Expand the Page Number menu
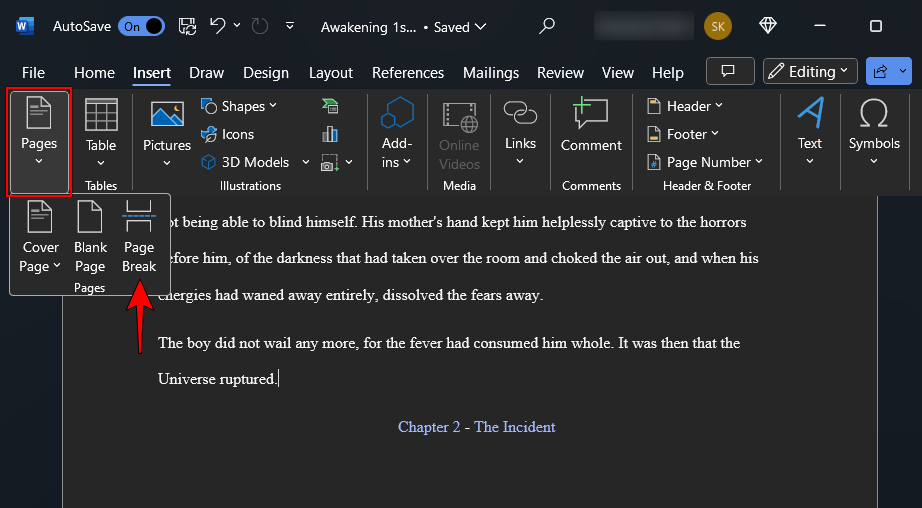 pos(705,162)
